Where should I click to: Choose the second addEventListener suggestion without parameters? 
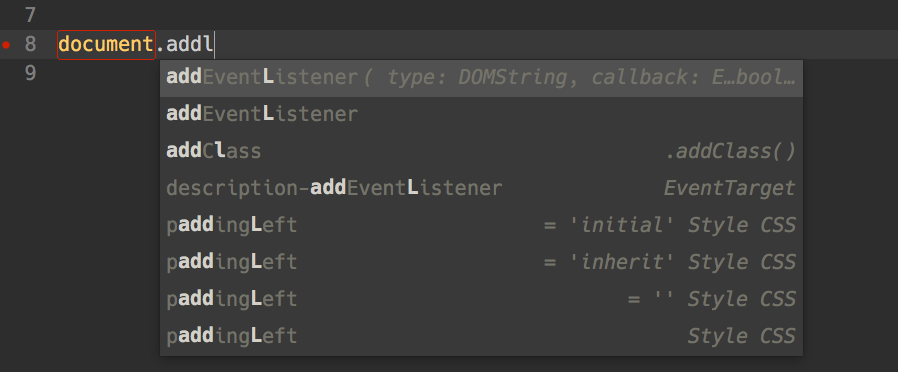click(481, 115)
